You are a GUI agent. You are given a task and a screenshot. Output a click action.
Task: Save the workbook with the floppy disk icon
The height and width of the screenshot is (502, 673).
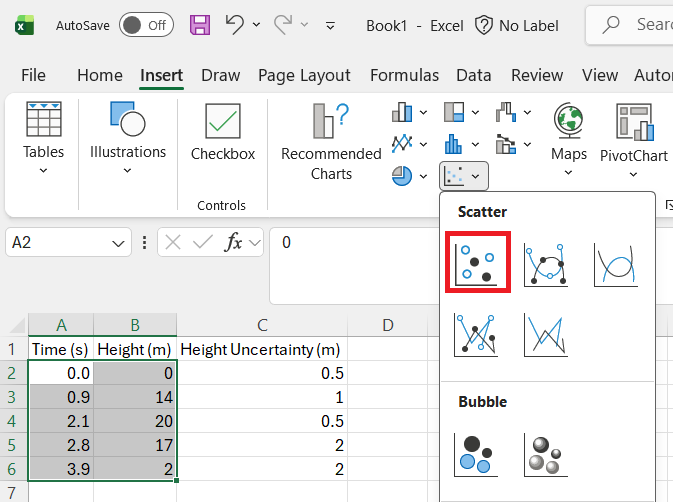pos(200,25)
